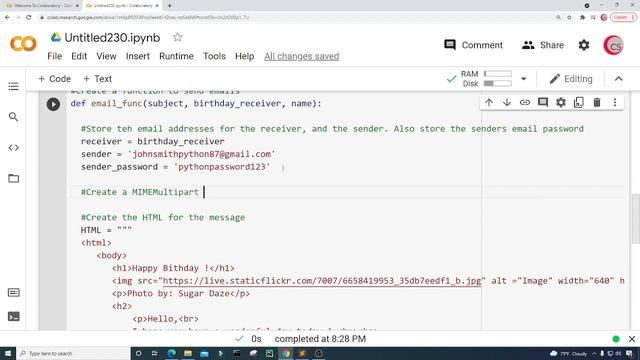Open the Google Drive icon beside title

56,38
